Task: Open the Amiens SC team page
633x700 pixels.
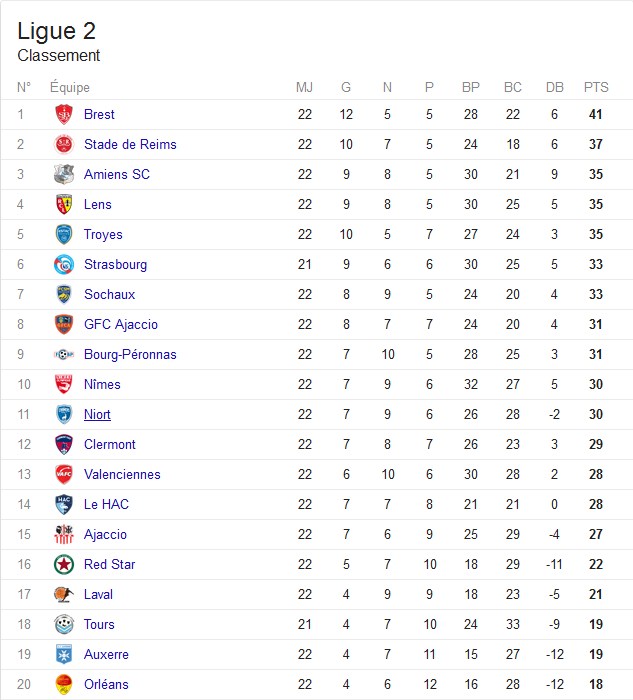Action: [x=117, y=174]
